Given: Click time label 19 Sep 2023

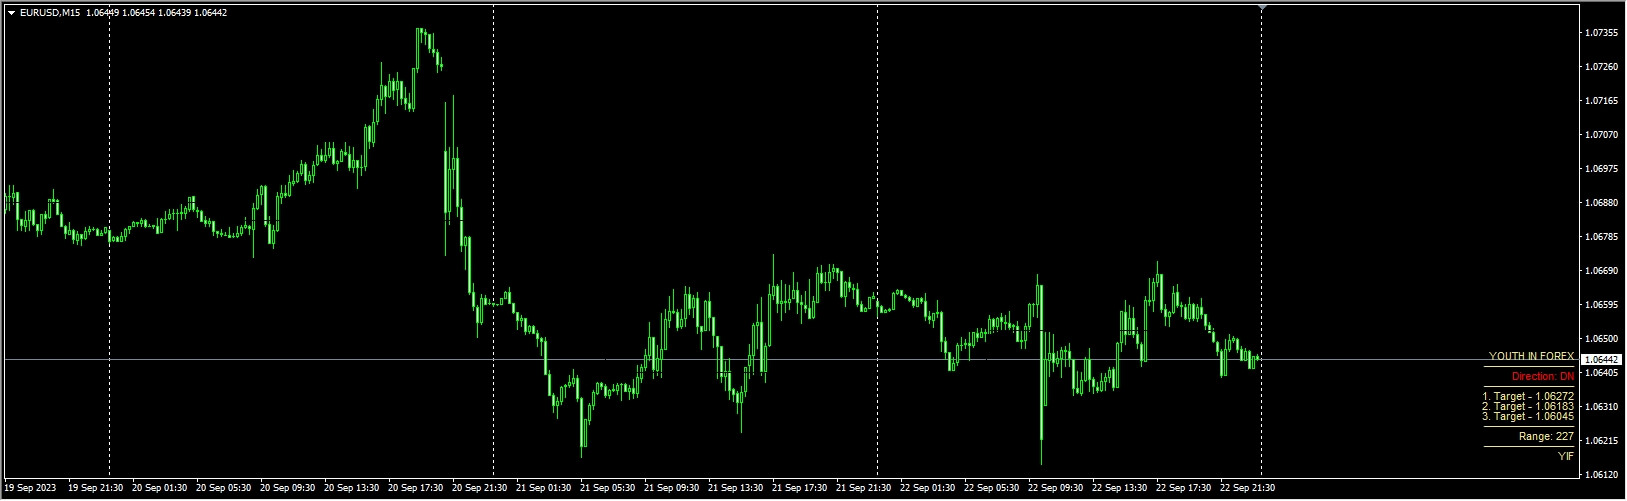Looking at the screenshot, I should click(x=29, y=489).
